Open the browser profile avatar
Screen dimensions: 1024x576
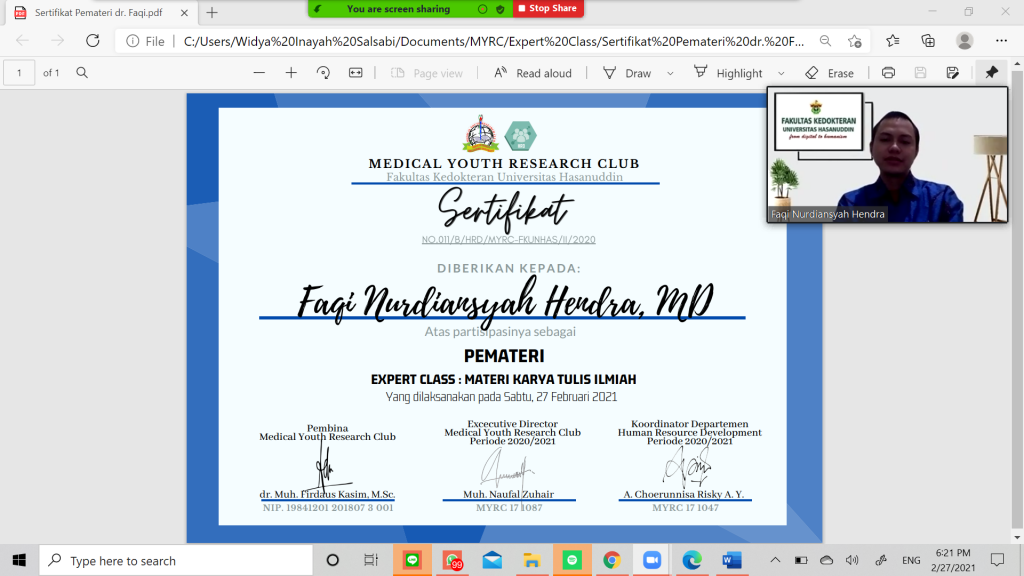pos(965,40)
